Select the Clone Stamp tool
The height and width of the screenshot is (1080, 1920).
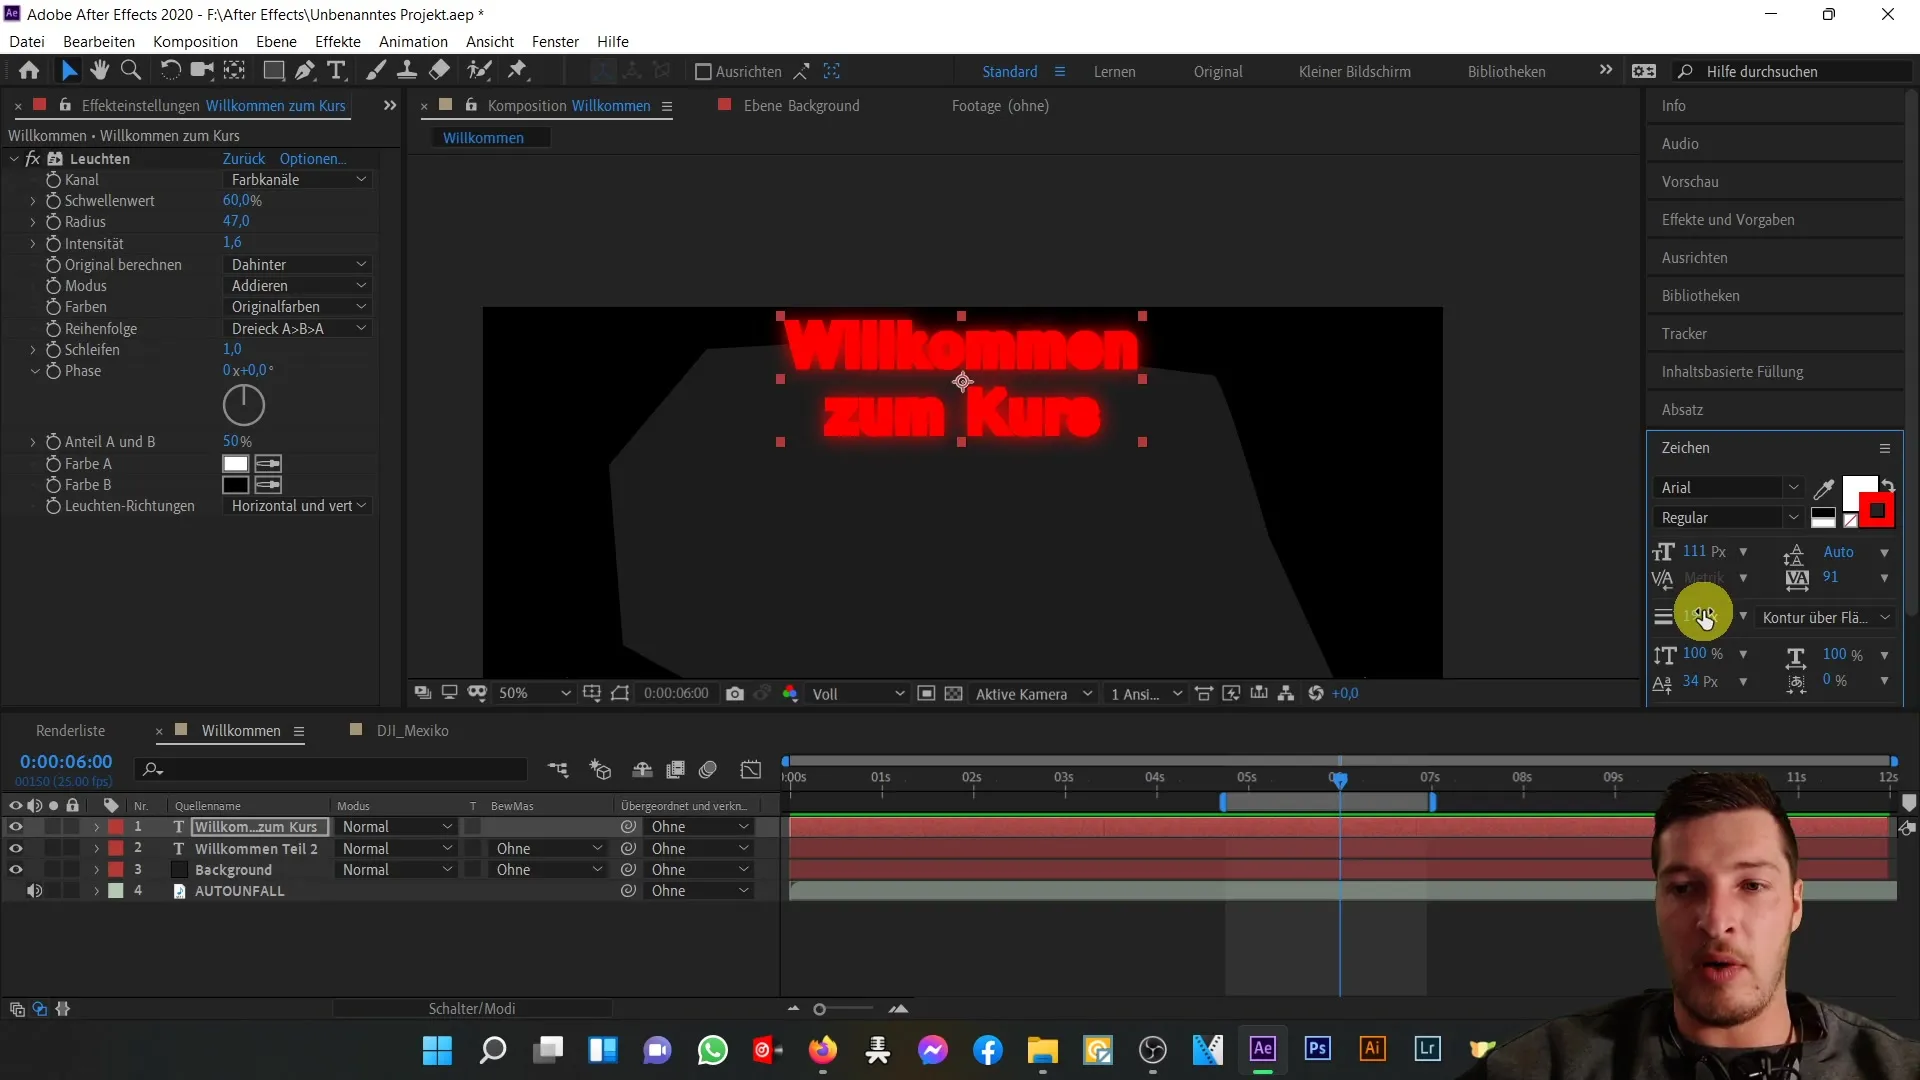click(x=407, y=71)
